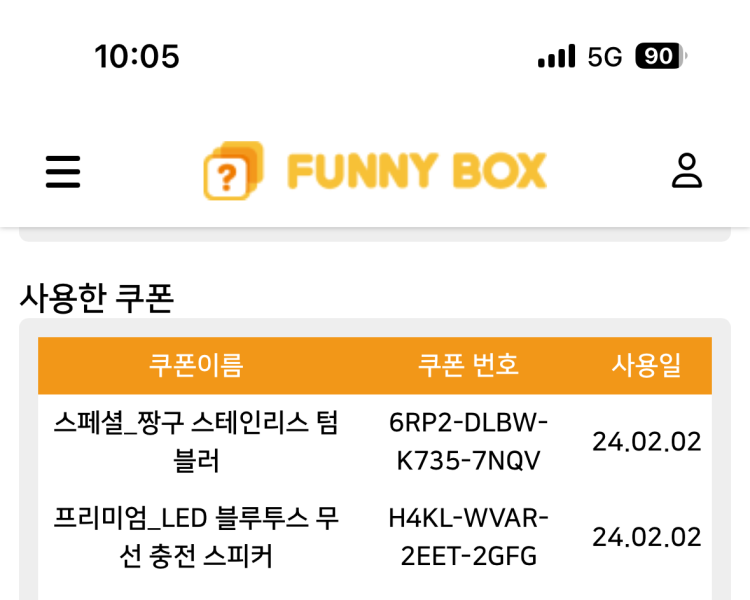The height and width of the screenshot is (600, 750).
Task: Tap the 10:05 status bar clock
Action: click(137, 56)
